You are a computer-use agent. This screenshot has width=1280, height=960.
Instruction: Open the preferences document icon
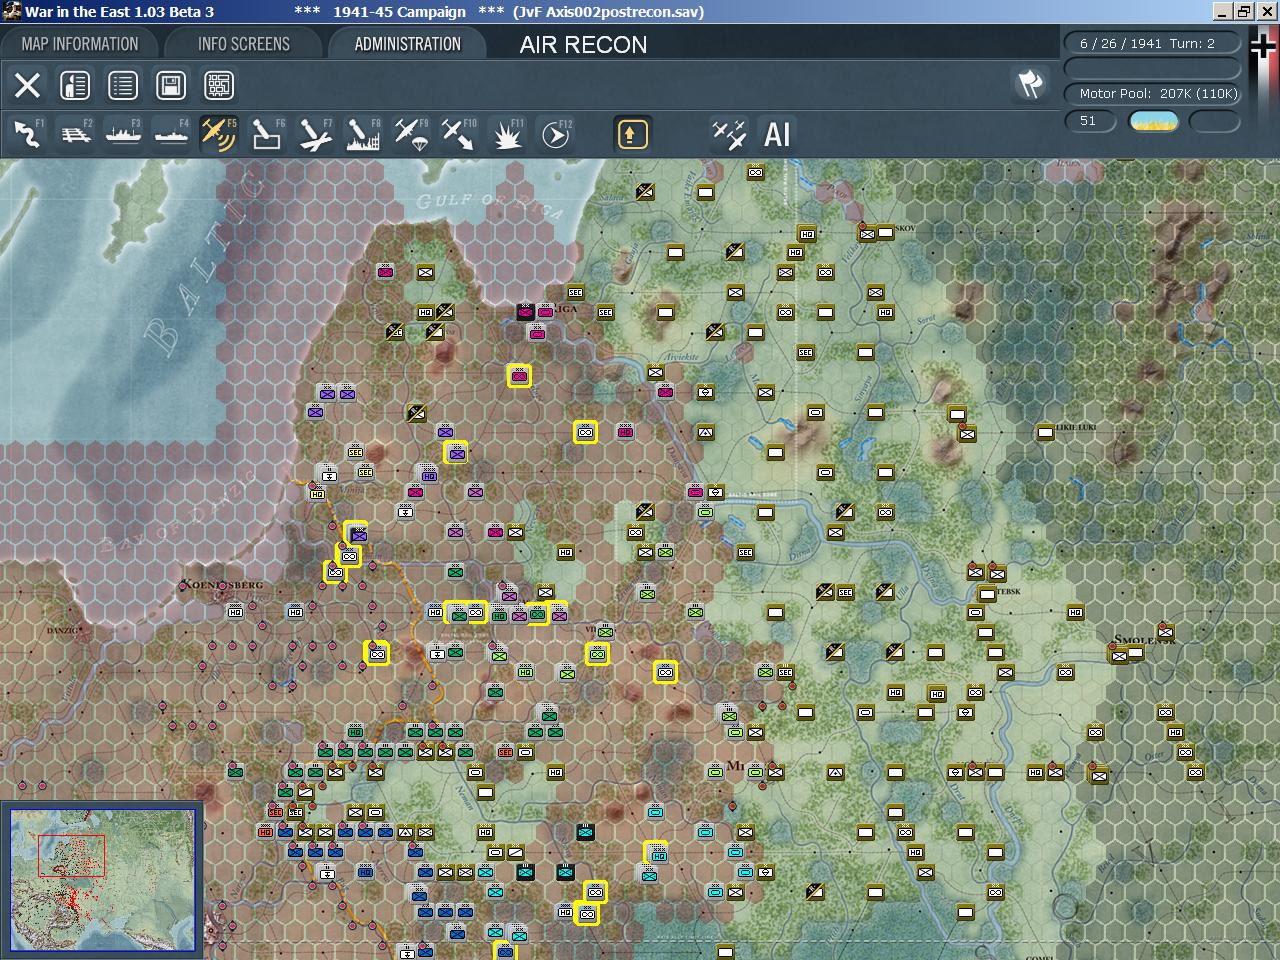[x=75, y=85]
